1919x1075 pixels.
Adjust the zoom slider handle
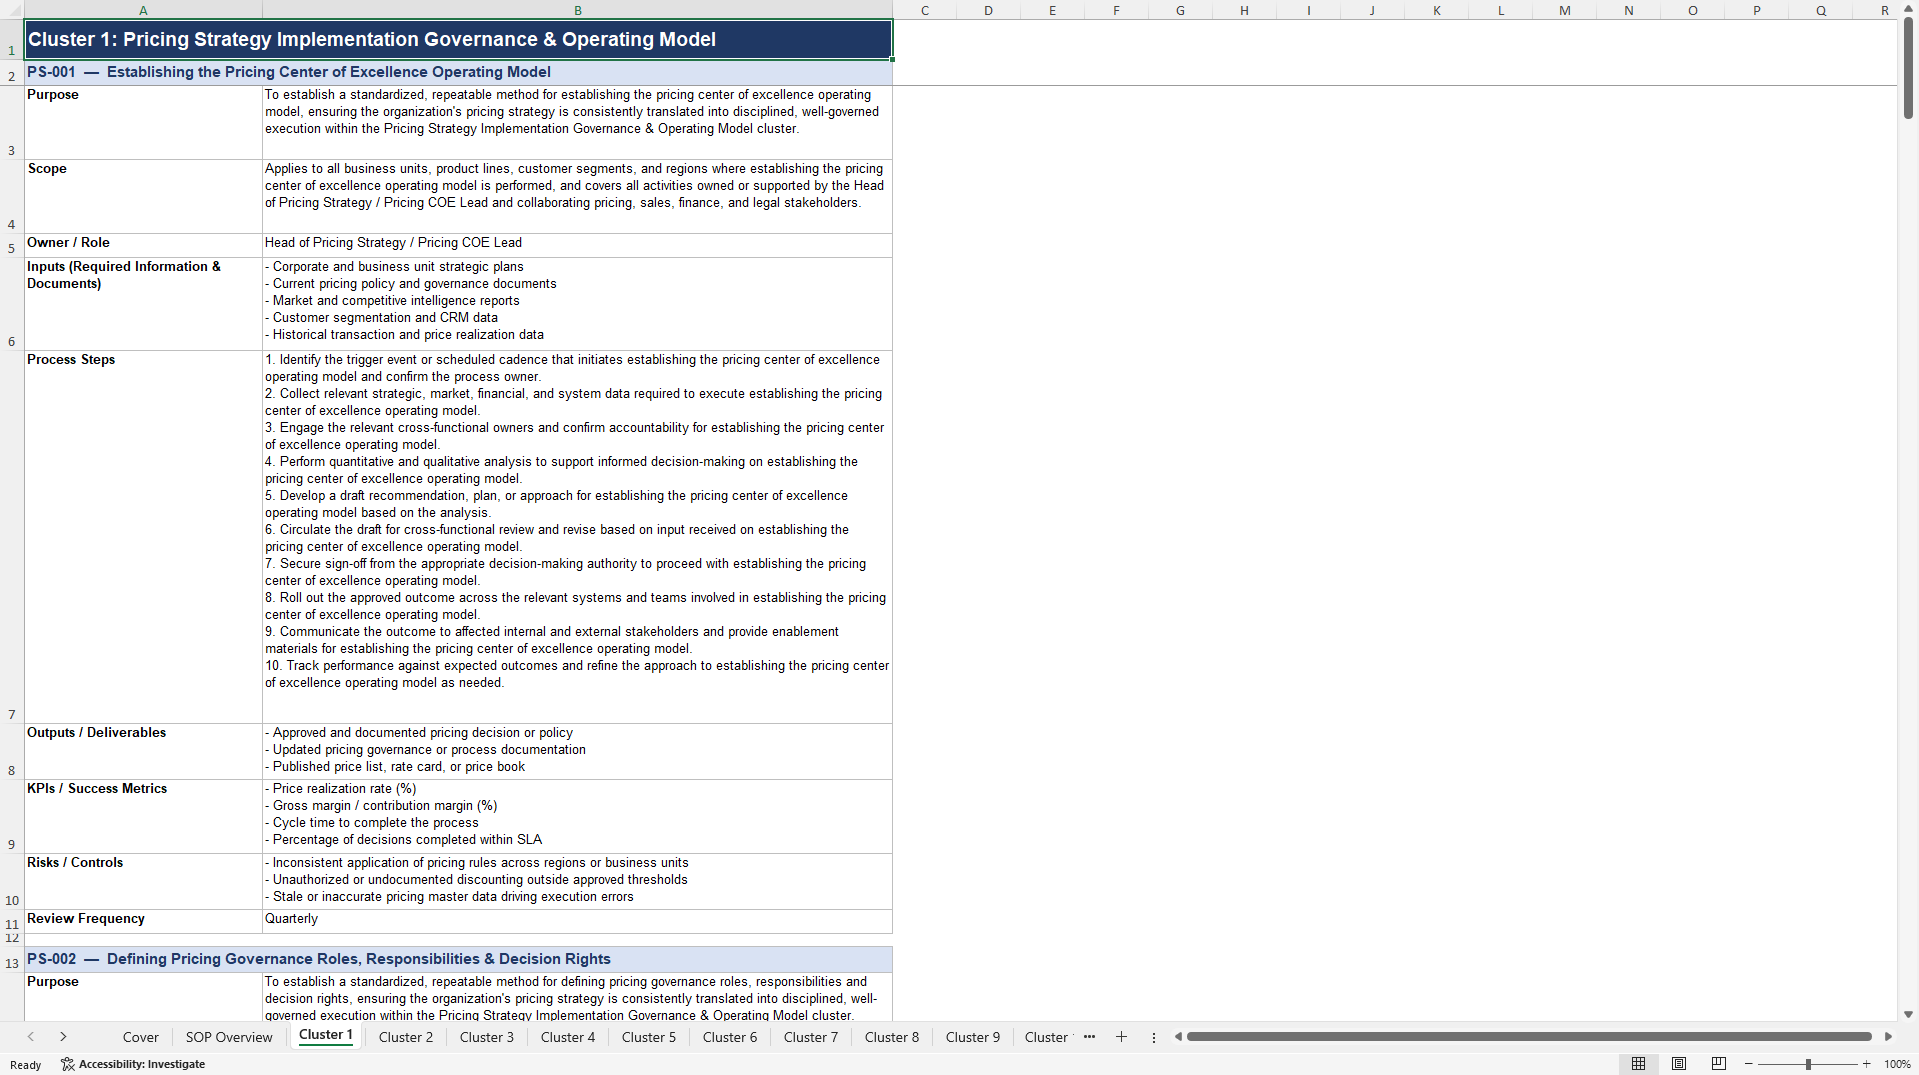tap(1808, 1064)
